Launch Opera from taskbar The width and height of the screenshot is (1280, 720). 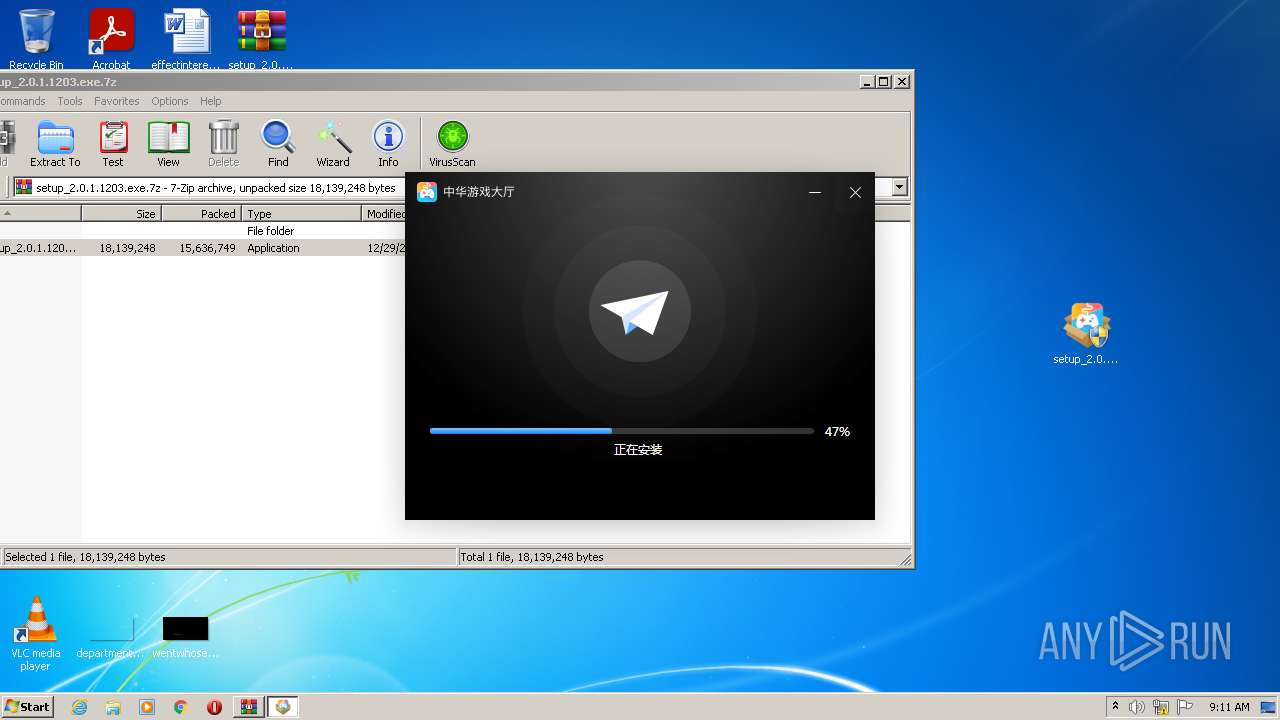(214, 707)
